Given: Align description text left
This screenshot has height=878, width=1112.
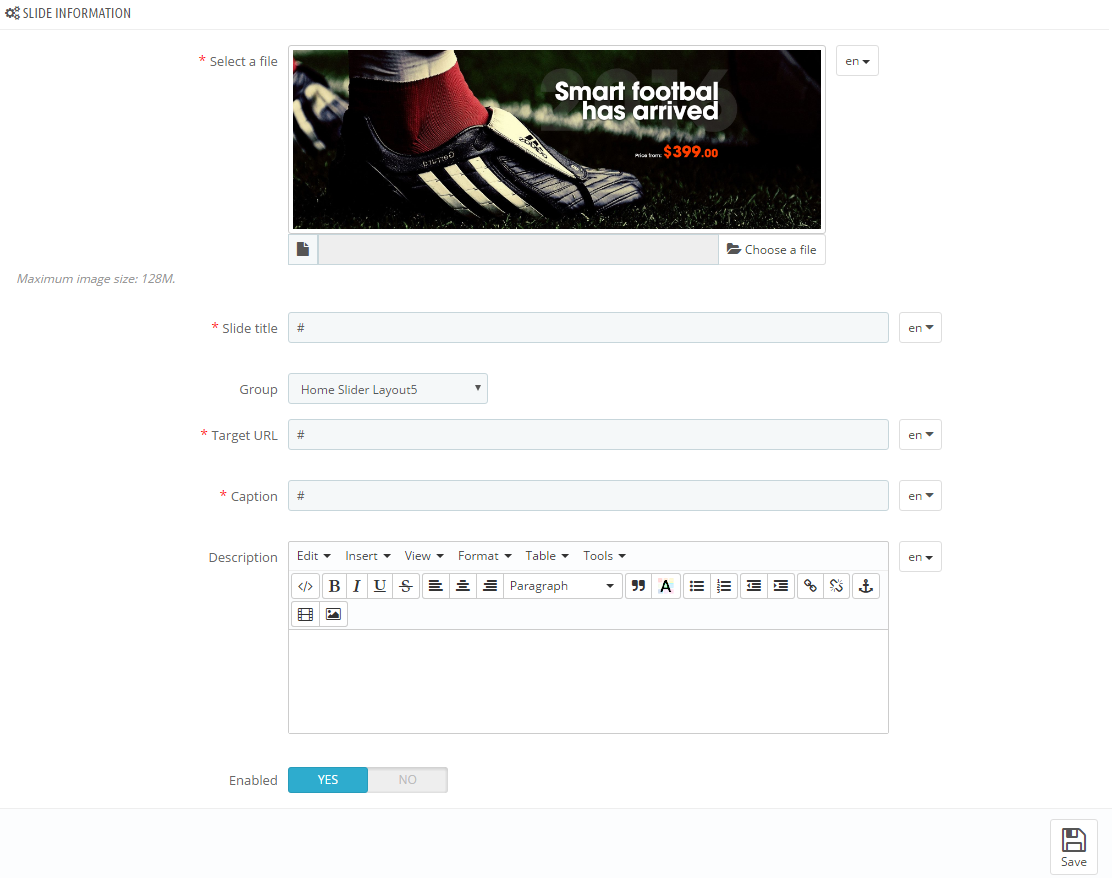Looking at the screenshot, I should pyautogui.click(x=435, y=586).
